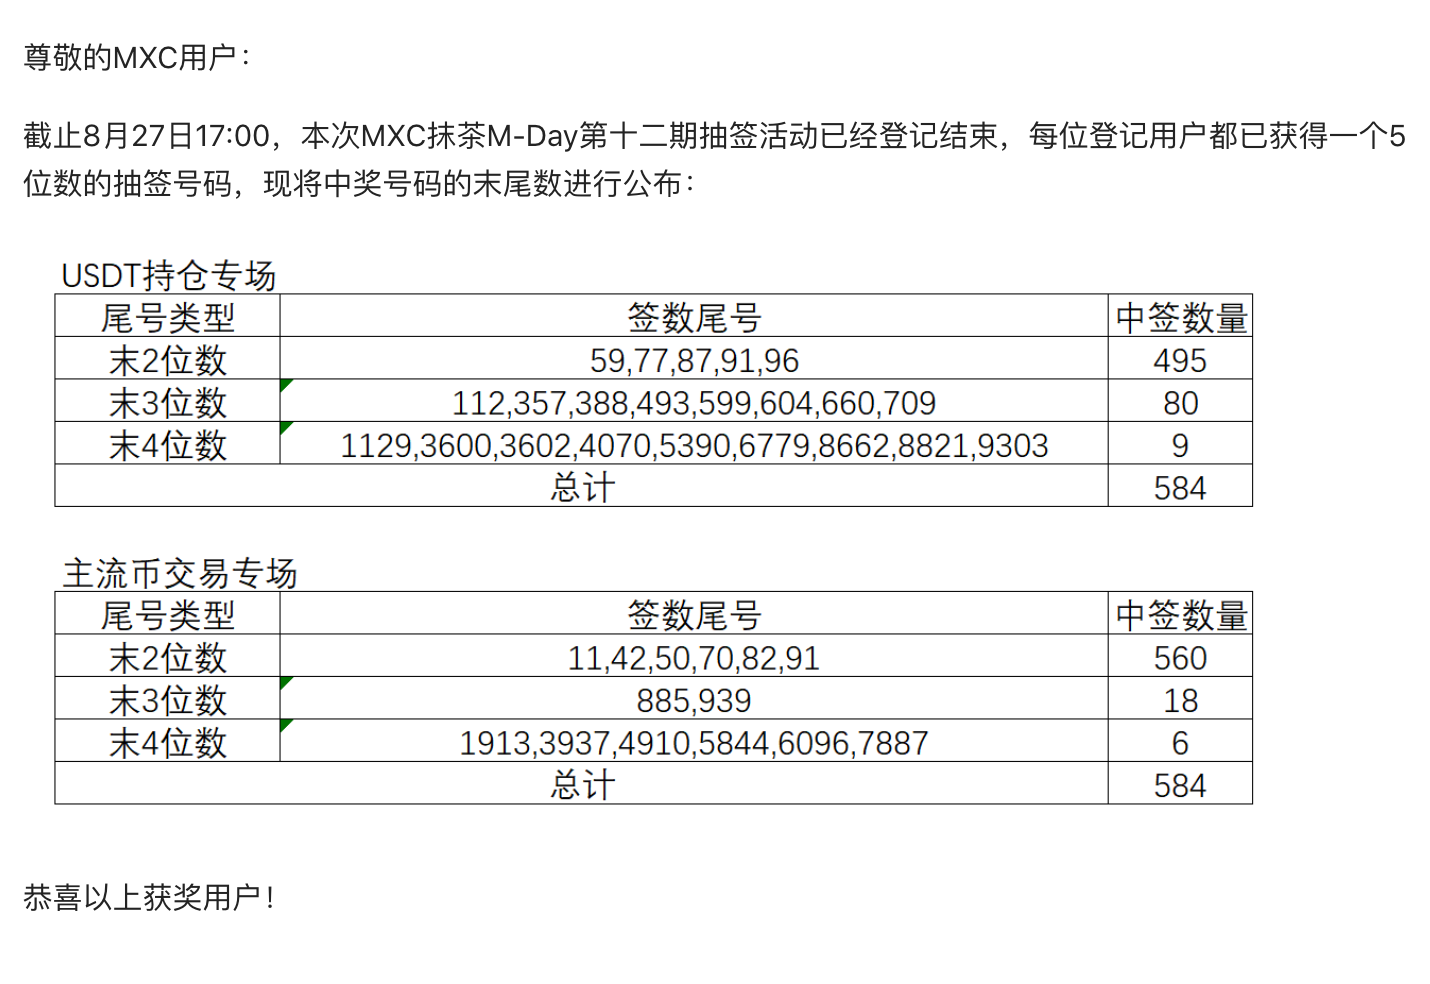Viewport: 1430px width, 984px height.
Task: Click "总计" in the 主流币交易专场 table
Action: 582,785
